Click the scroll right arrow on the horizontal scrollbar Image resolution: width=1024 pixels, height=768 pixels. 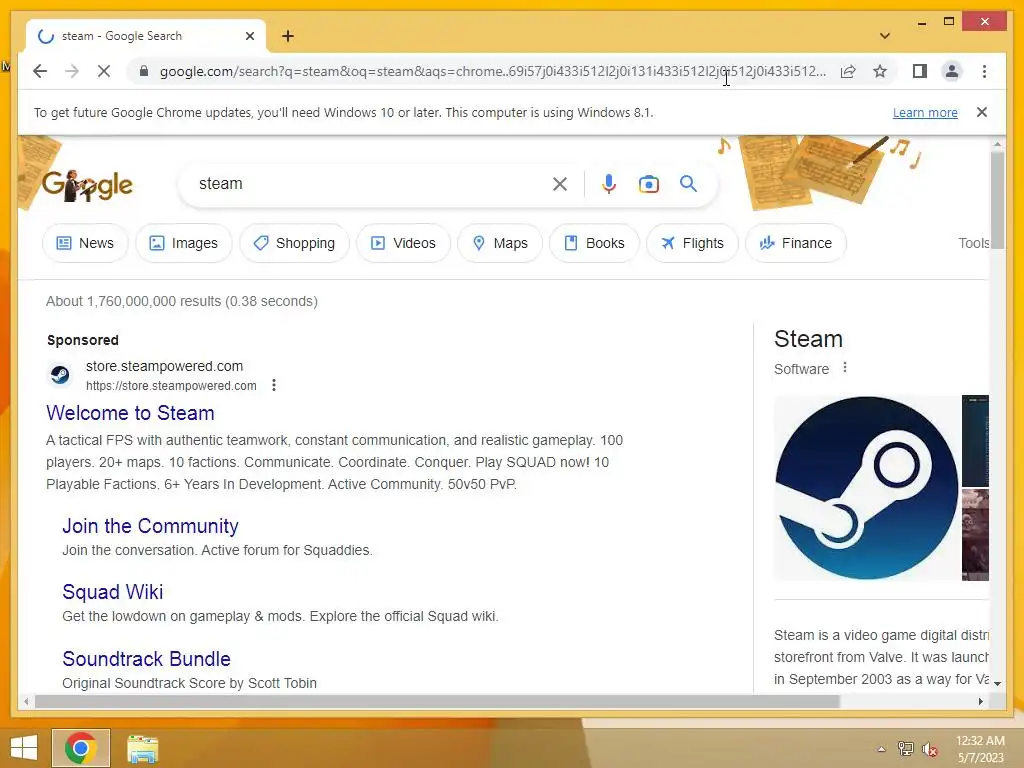point(980,701)
